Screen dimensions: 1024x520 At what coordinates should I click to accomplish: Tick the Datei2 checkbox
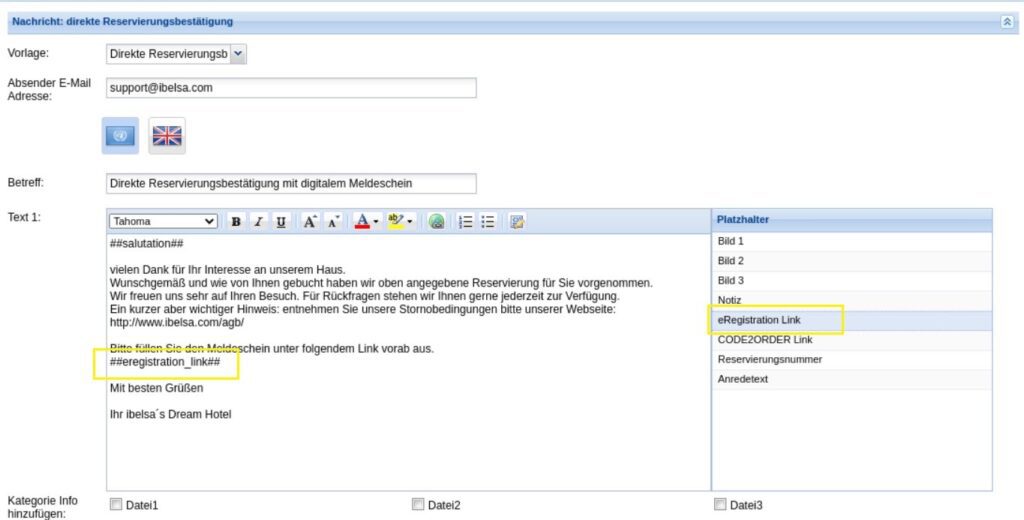[x=418, y=505]
